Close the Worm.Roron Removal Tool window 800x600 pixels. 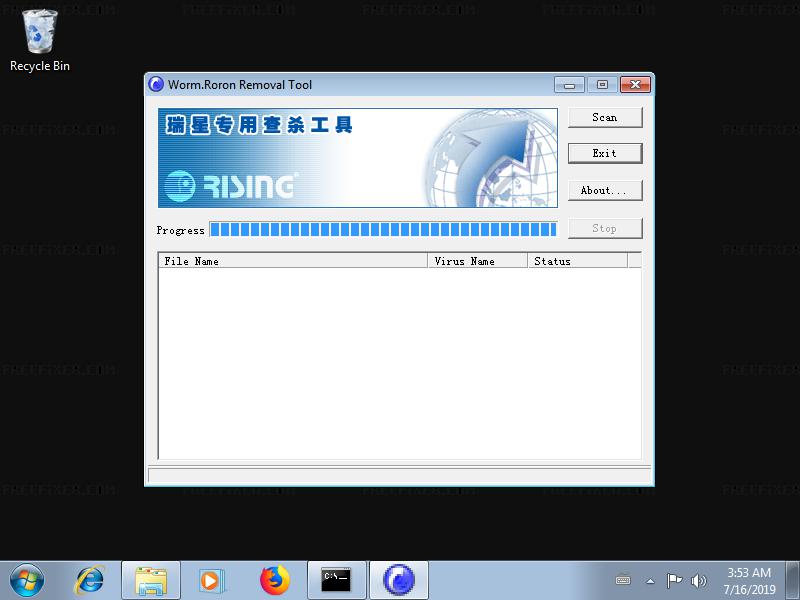click(x=635, y=85)
